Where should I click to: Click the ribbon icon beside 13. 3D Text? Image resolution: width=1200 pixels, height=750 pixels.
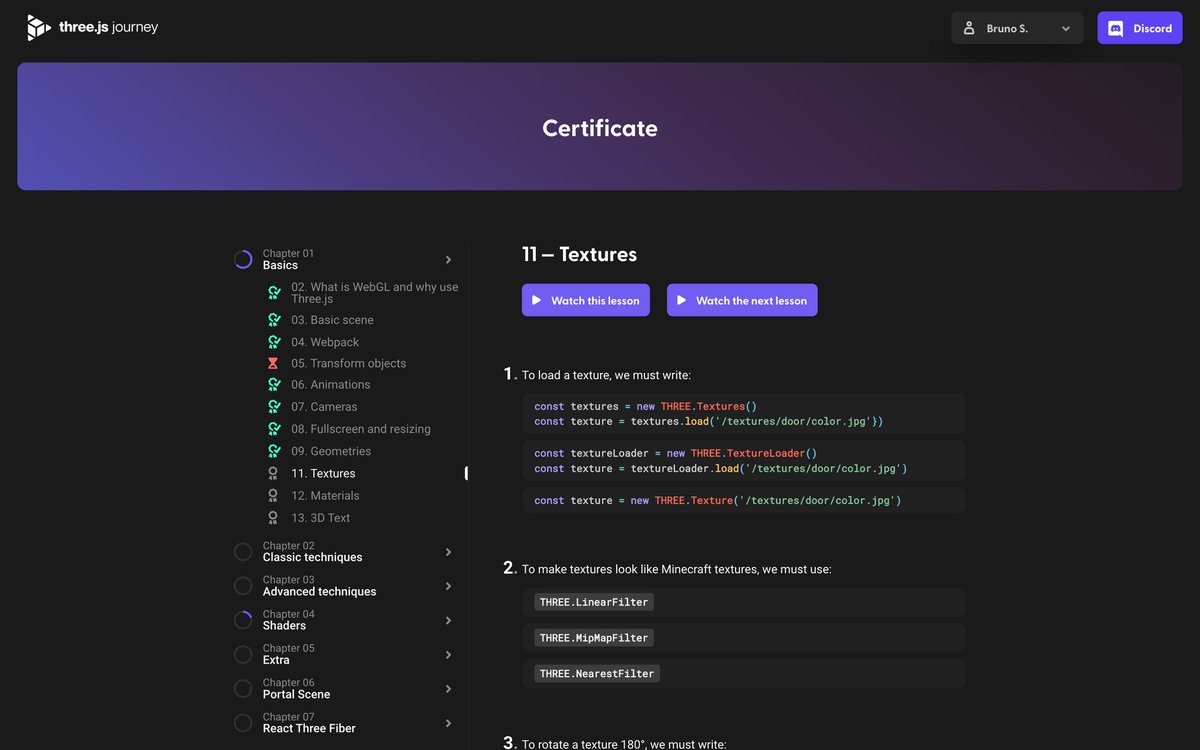[273, 518]
